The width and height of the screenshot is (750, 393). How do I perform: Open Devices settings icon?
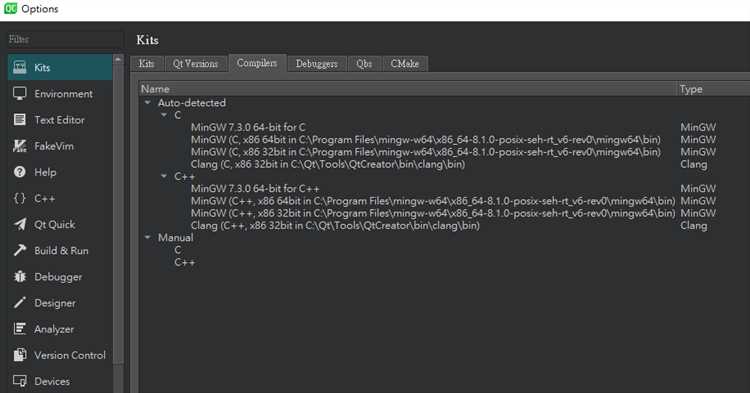(20, 381)
